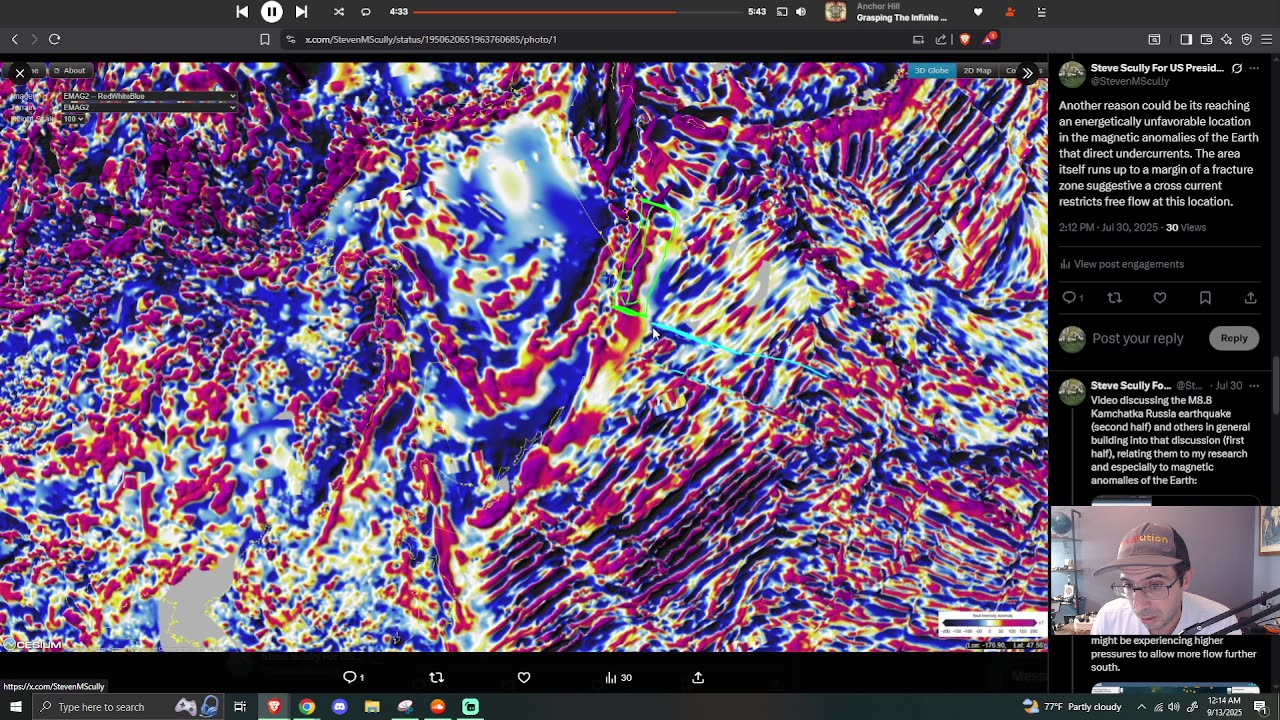Reload the current page
This screenshot has height=720, width=1280.
(x=55, y=39)
